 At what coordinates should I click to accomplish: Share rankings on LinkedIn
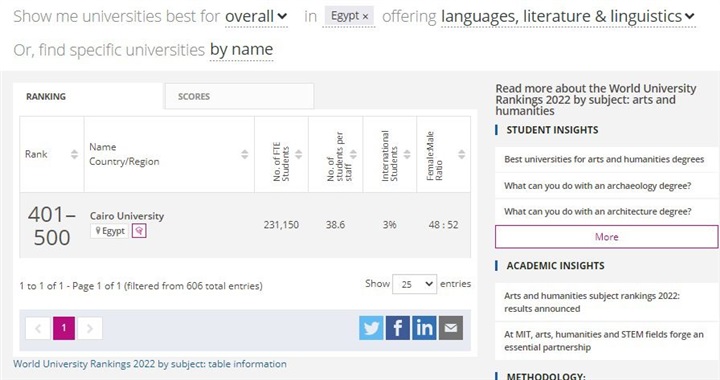pos(424,328)
